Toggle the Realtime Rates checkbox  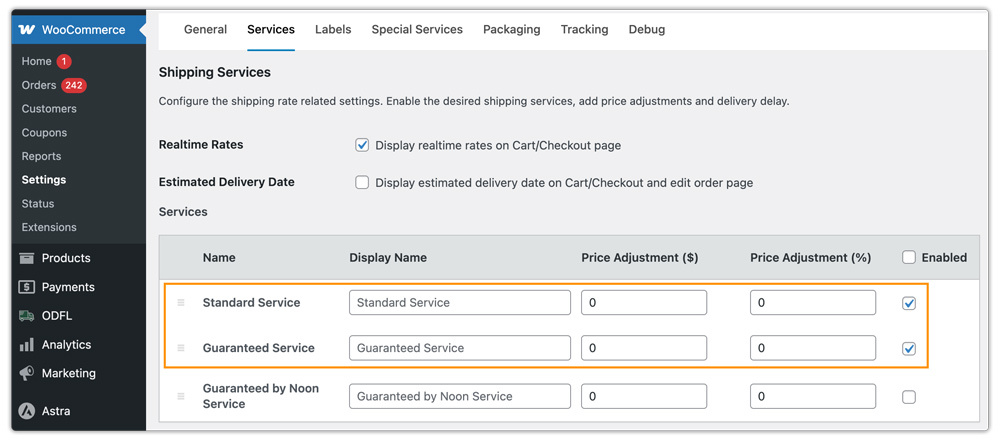362,145
